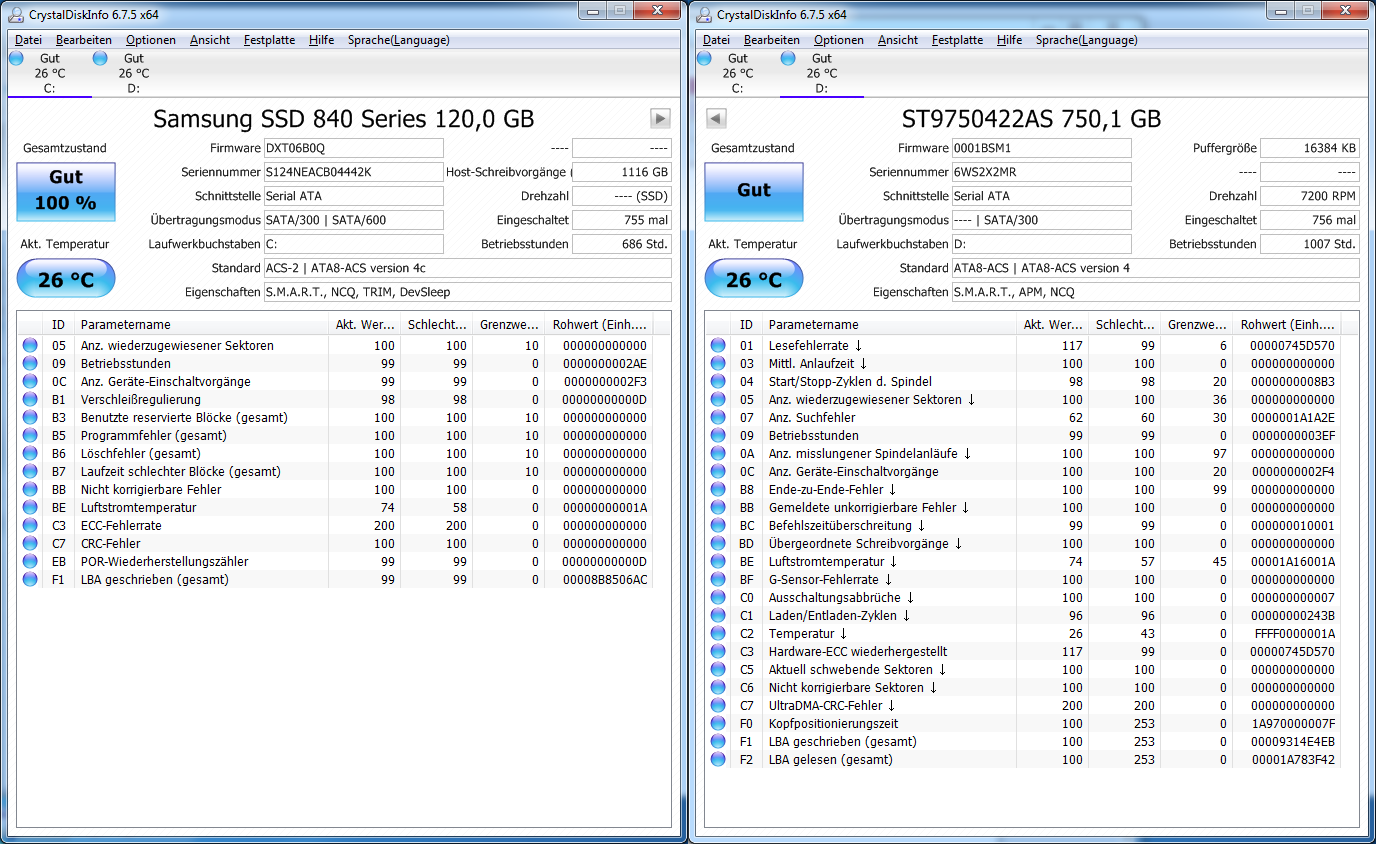Select disk D: tab in left window
Screen dimensions: 1377x844
click(133, 73)
